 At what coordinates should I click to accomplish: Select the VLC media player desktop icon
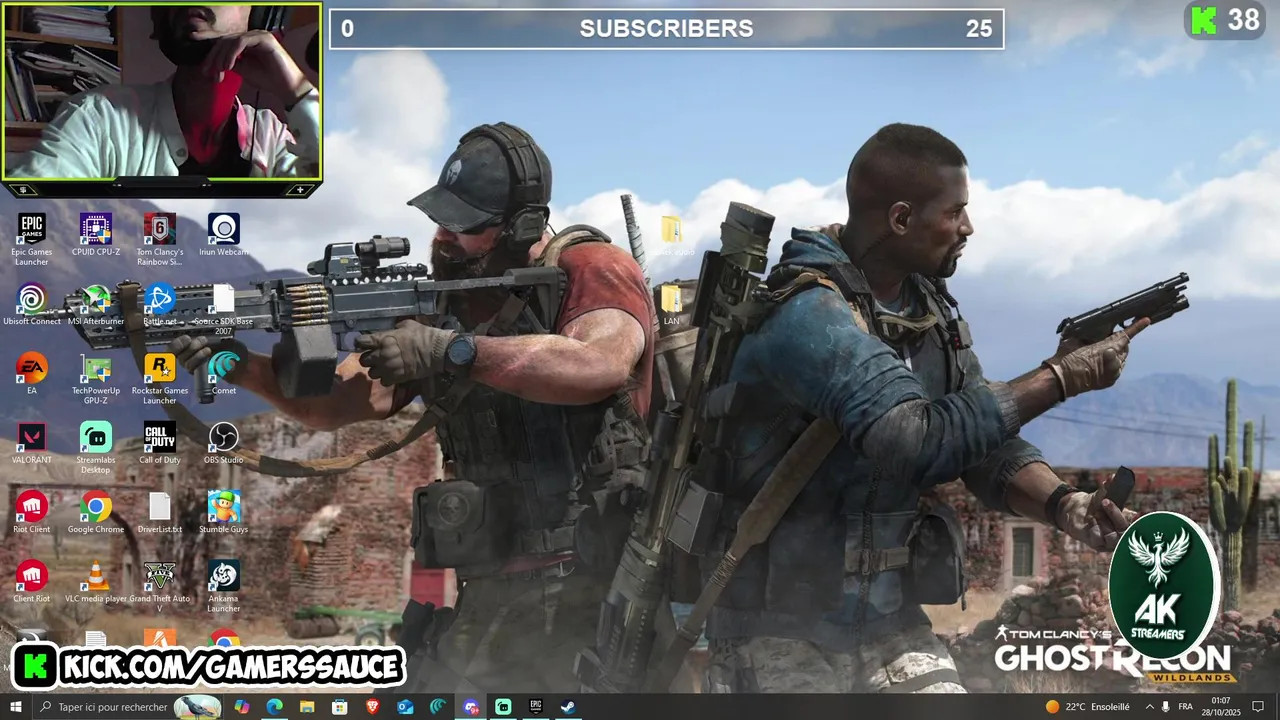(x=96, y=581)
